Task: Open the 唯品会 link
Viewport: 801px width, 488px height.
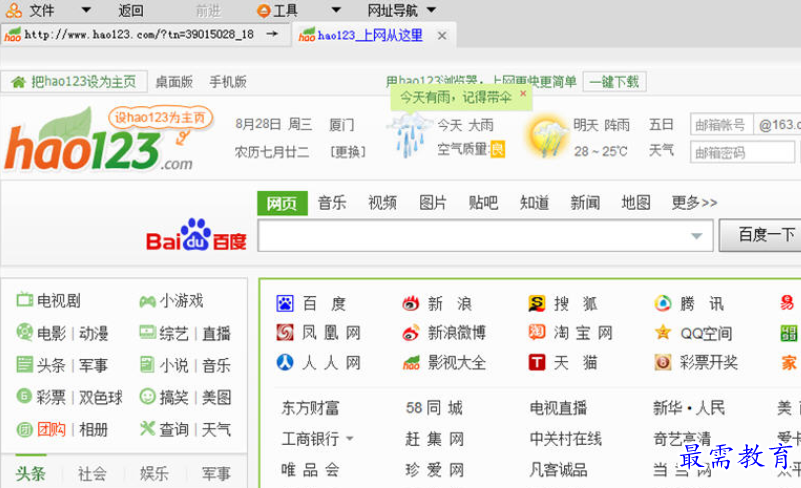Action: [310, 470]
